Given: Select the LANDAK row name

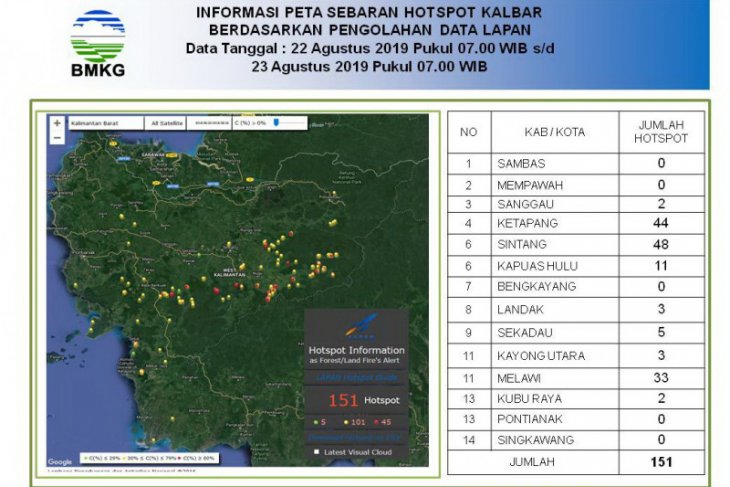Looking at the screenshot, I should coord(520,310).
